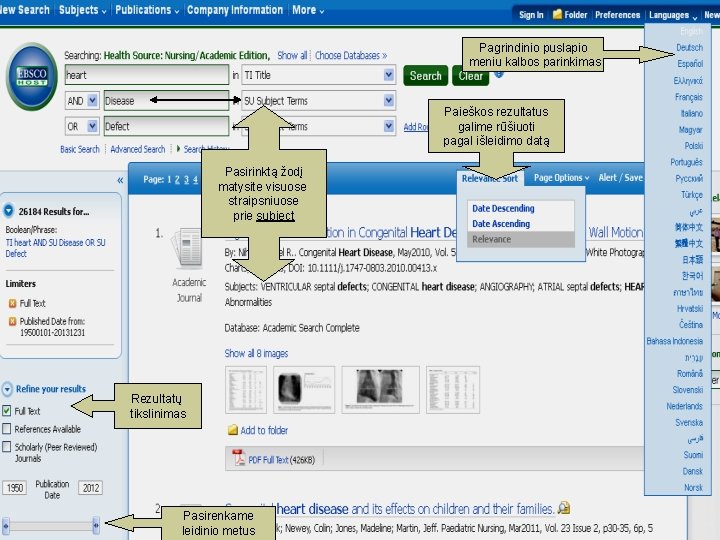Screen dimensions: 720x540
Task: Expand the Page Options dropdown
Action: pyautogui.click(x=561, y=178)
